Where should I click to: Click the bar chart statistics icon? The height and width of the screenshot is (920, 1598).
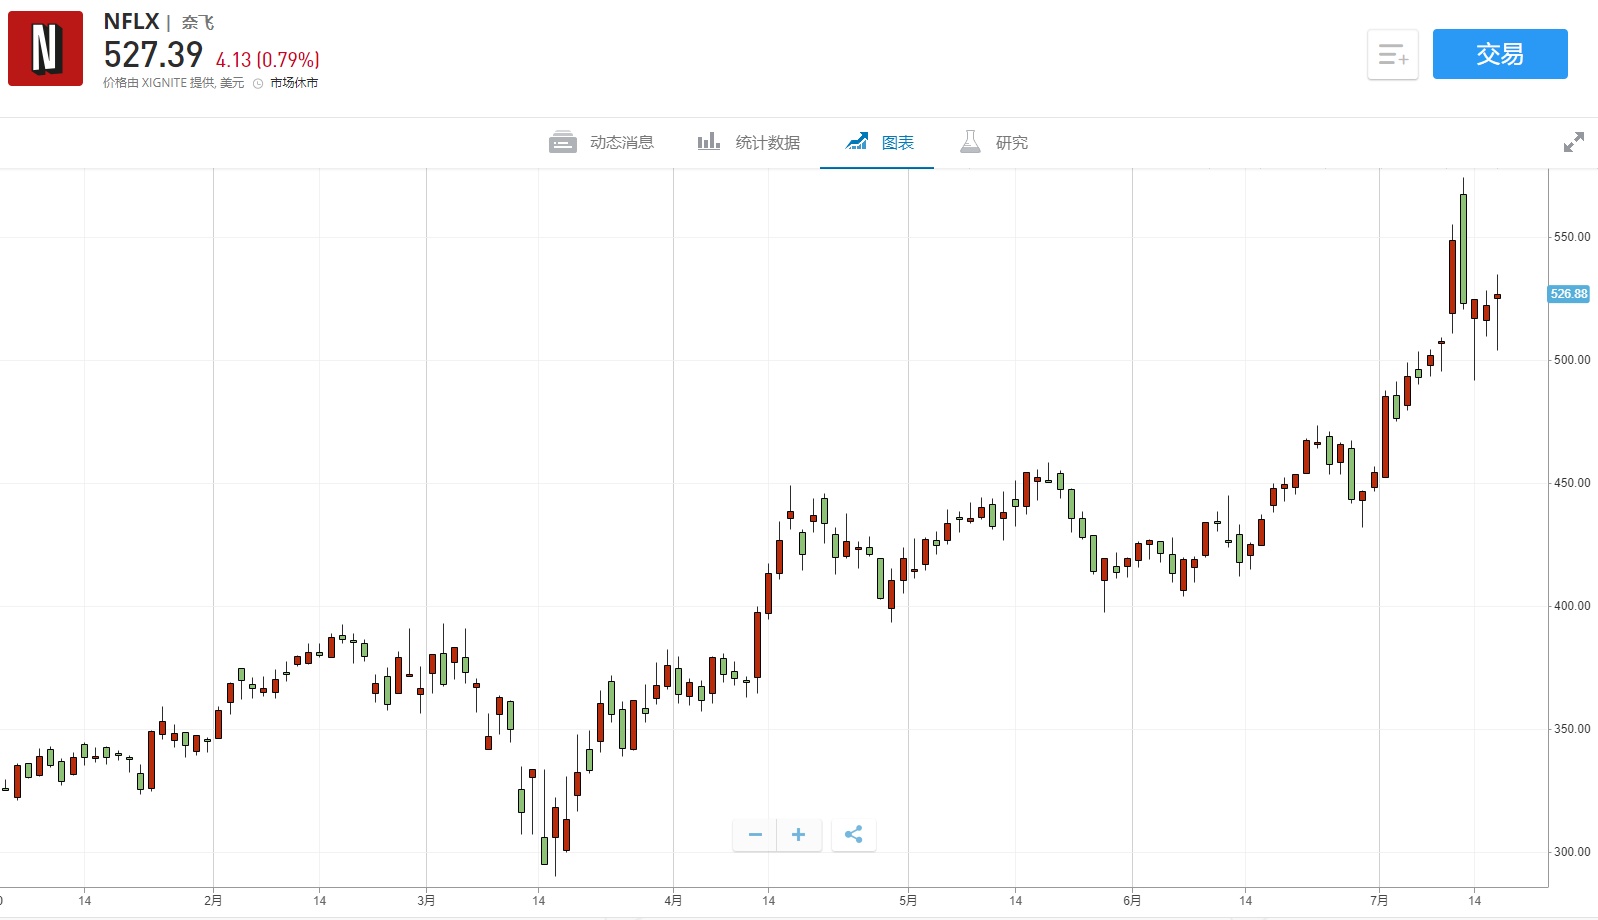[x=708, y=142]
